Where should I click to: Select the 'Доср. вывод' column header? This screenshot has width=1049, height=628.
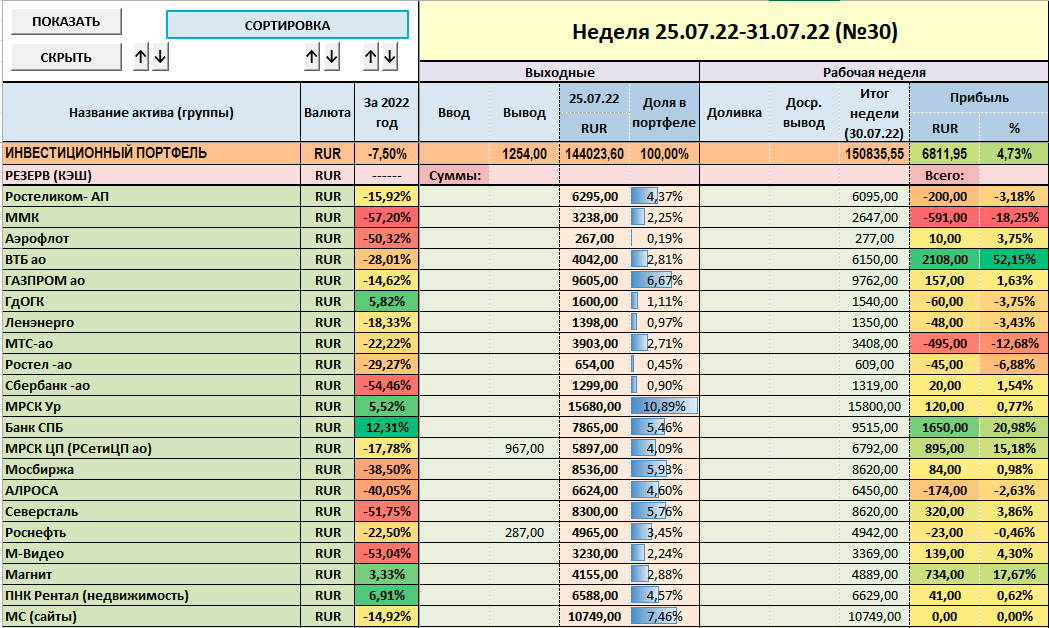coord(803,112)
